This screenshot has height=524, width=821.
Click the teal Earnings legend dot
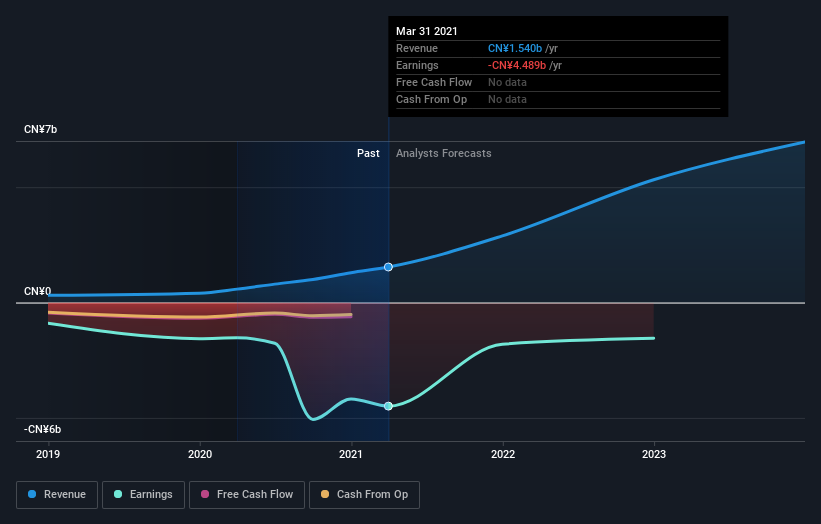[x=118, y=494]
